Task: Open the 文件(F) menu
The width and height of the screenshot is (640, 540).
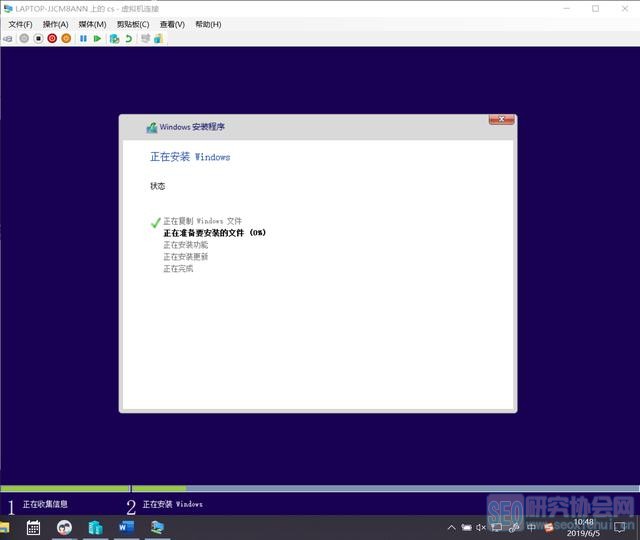Action: (20, 24)
